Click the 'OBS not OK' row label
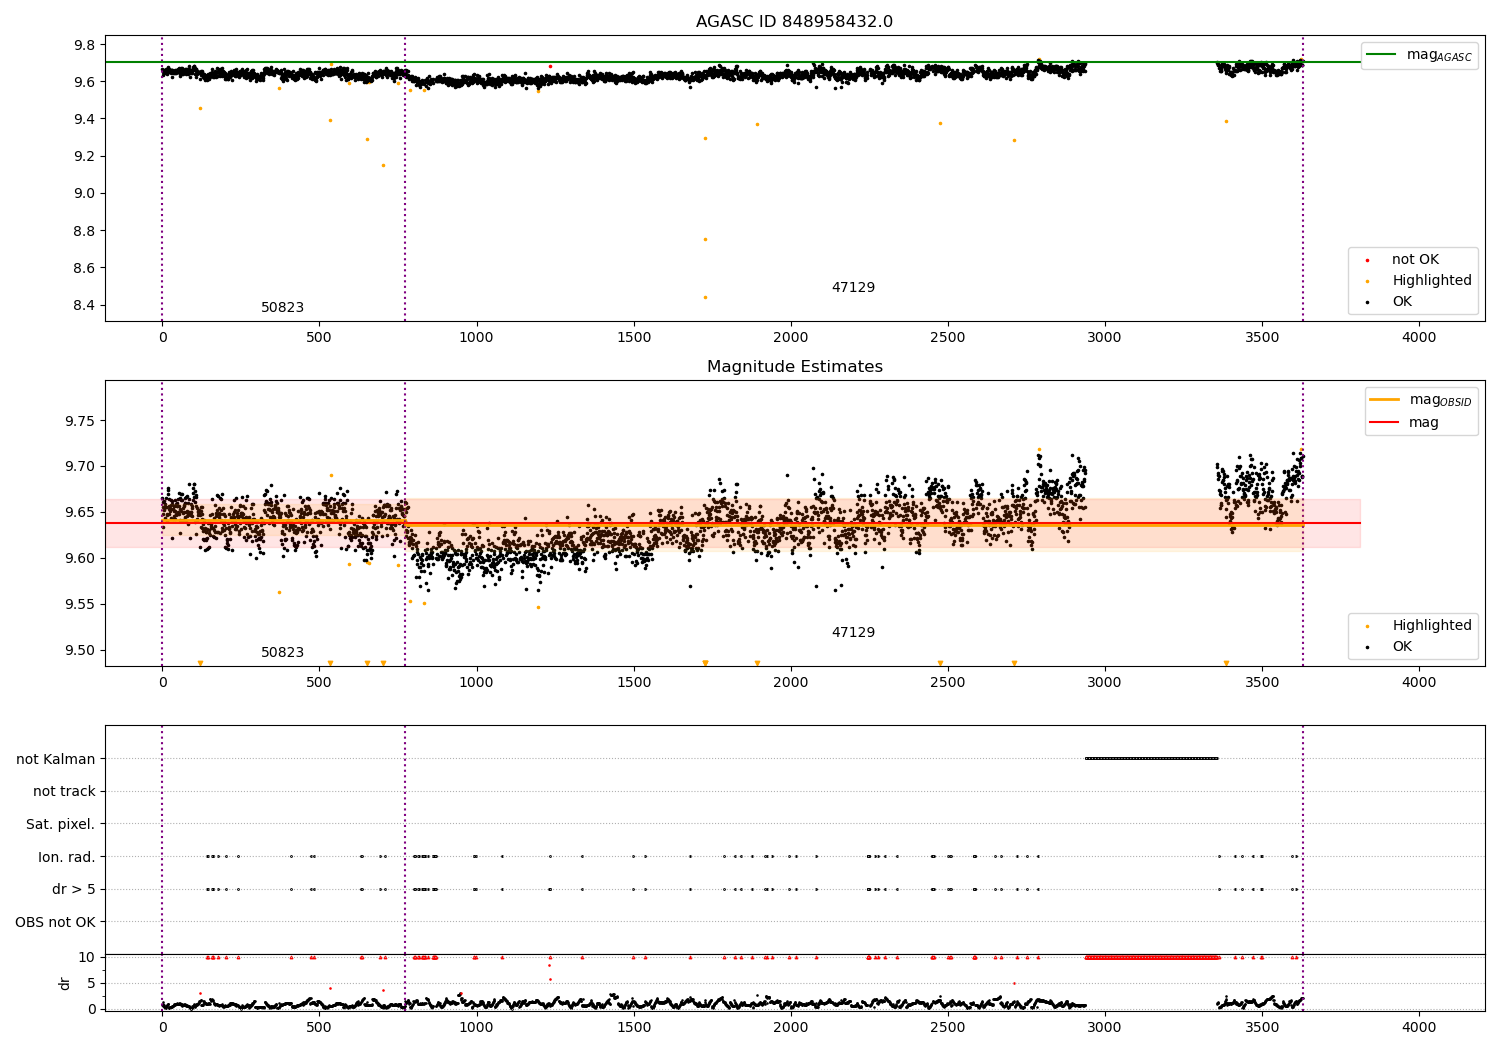 coord(56,922)
